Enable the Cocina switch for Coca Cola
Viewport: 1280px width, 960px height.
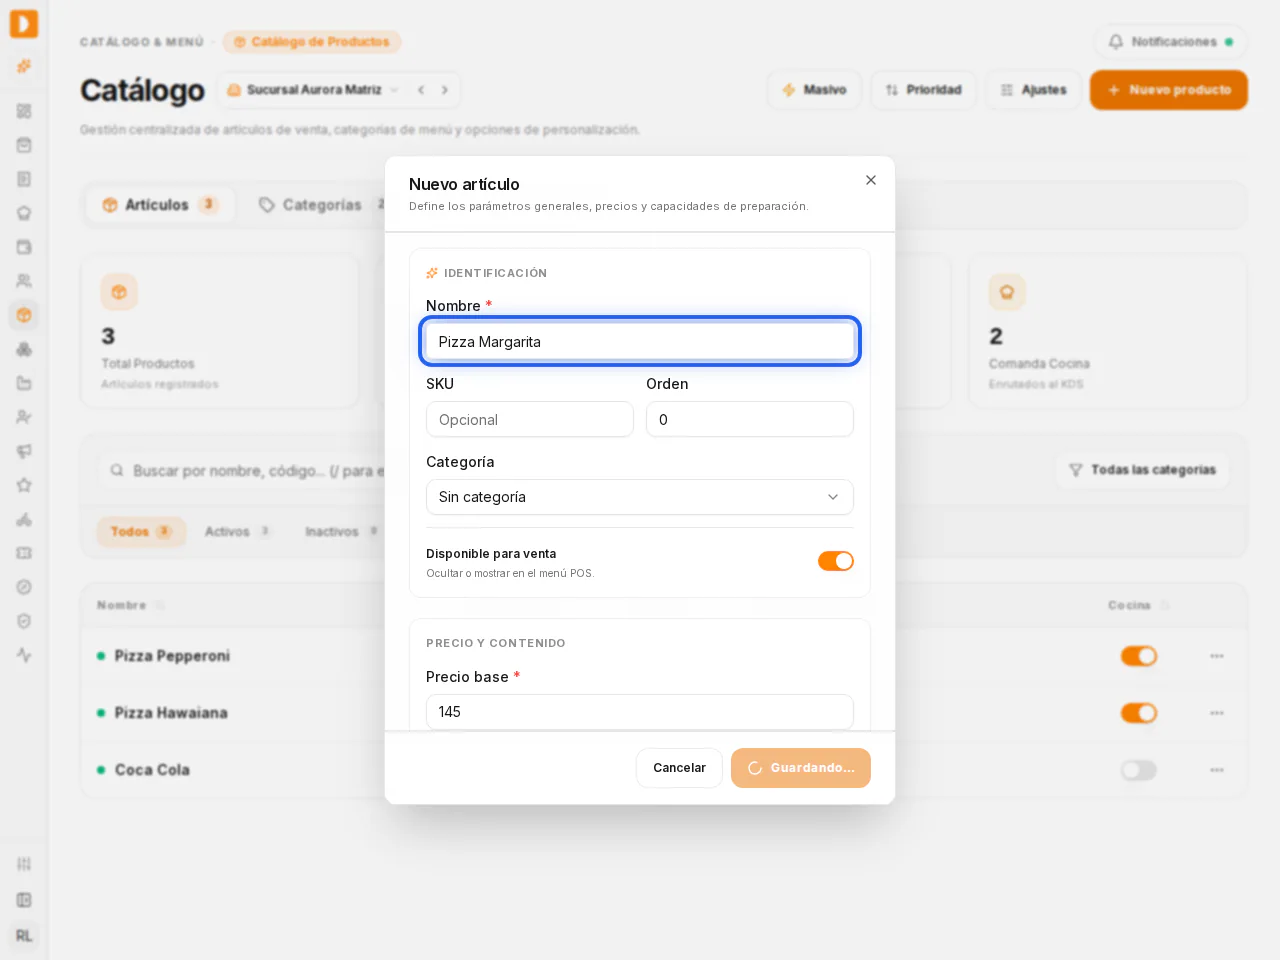pyautogui.click(x=1139, y=770)
